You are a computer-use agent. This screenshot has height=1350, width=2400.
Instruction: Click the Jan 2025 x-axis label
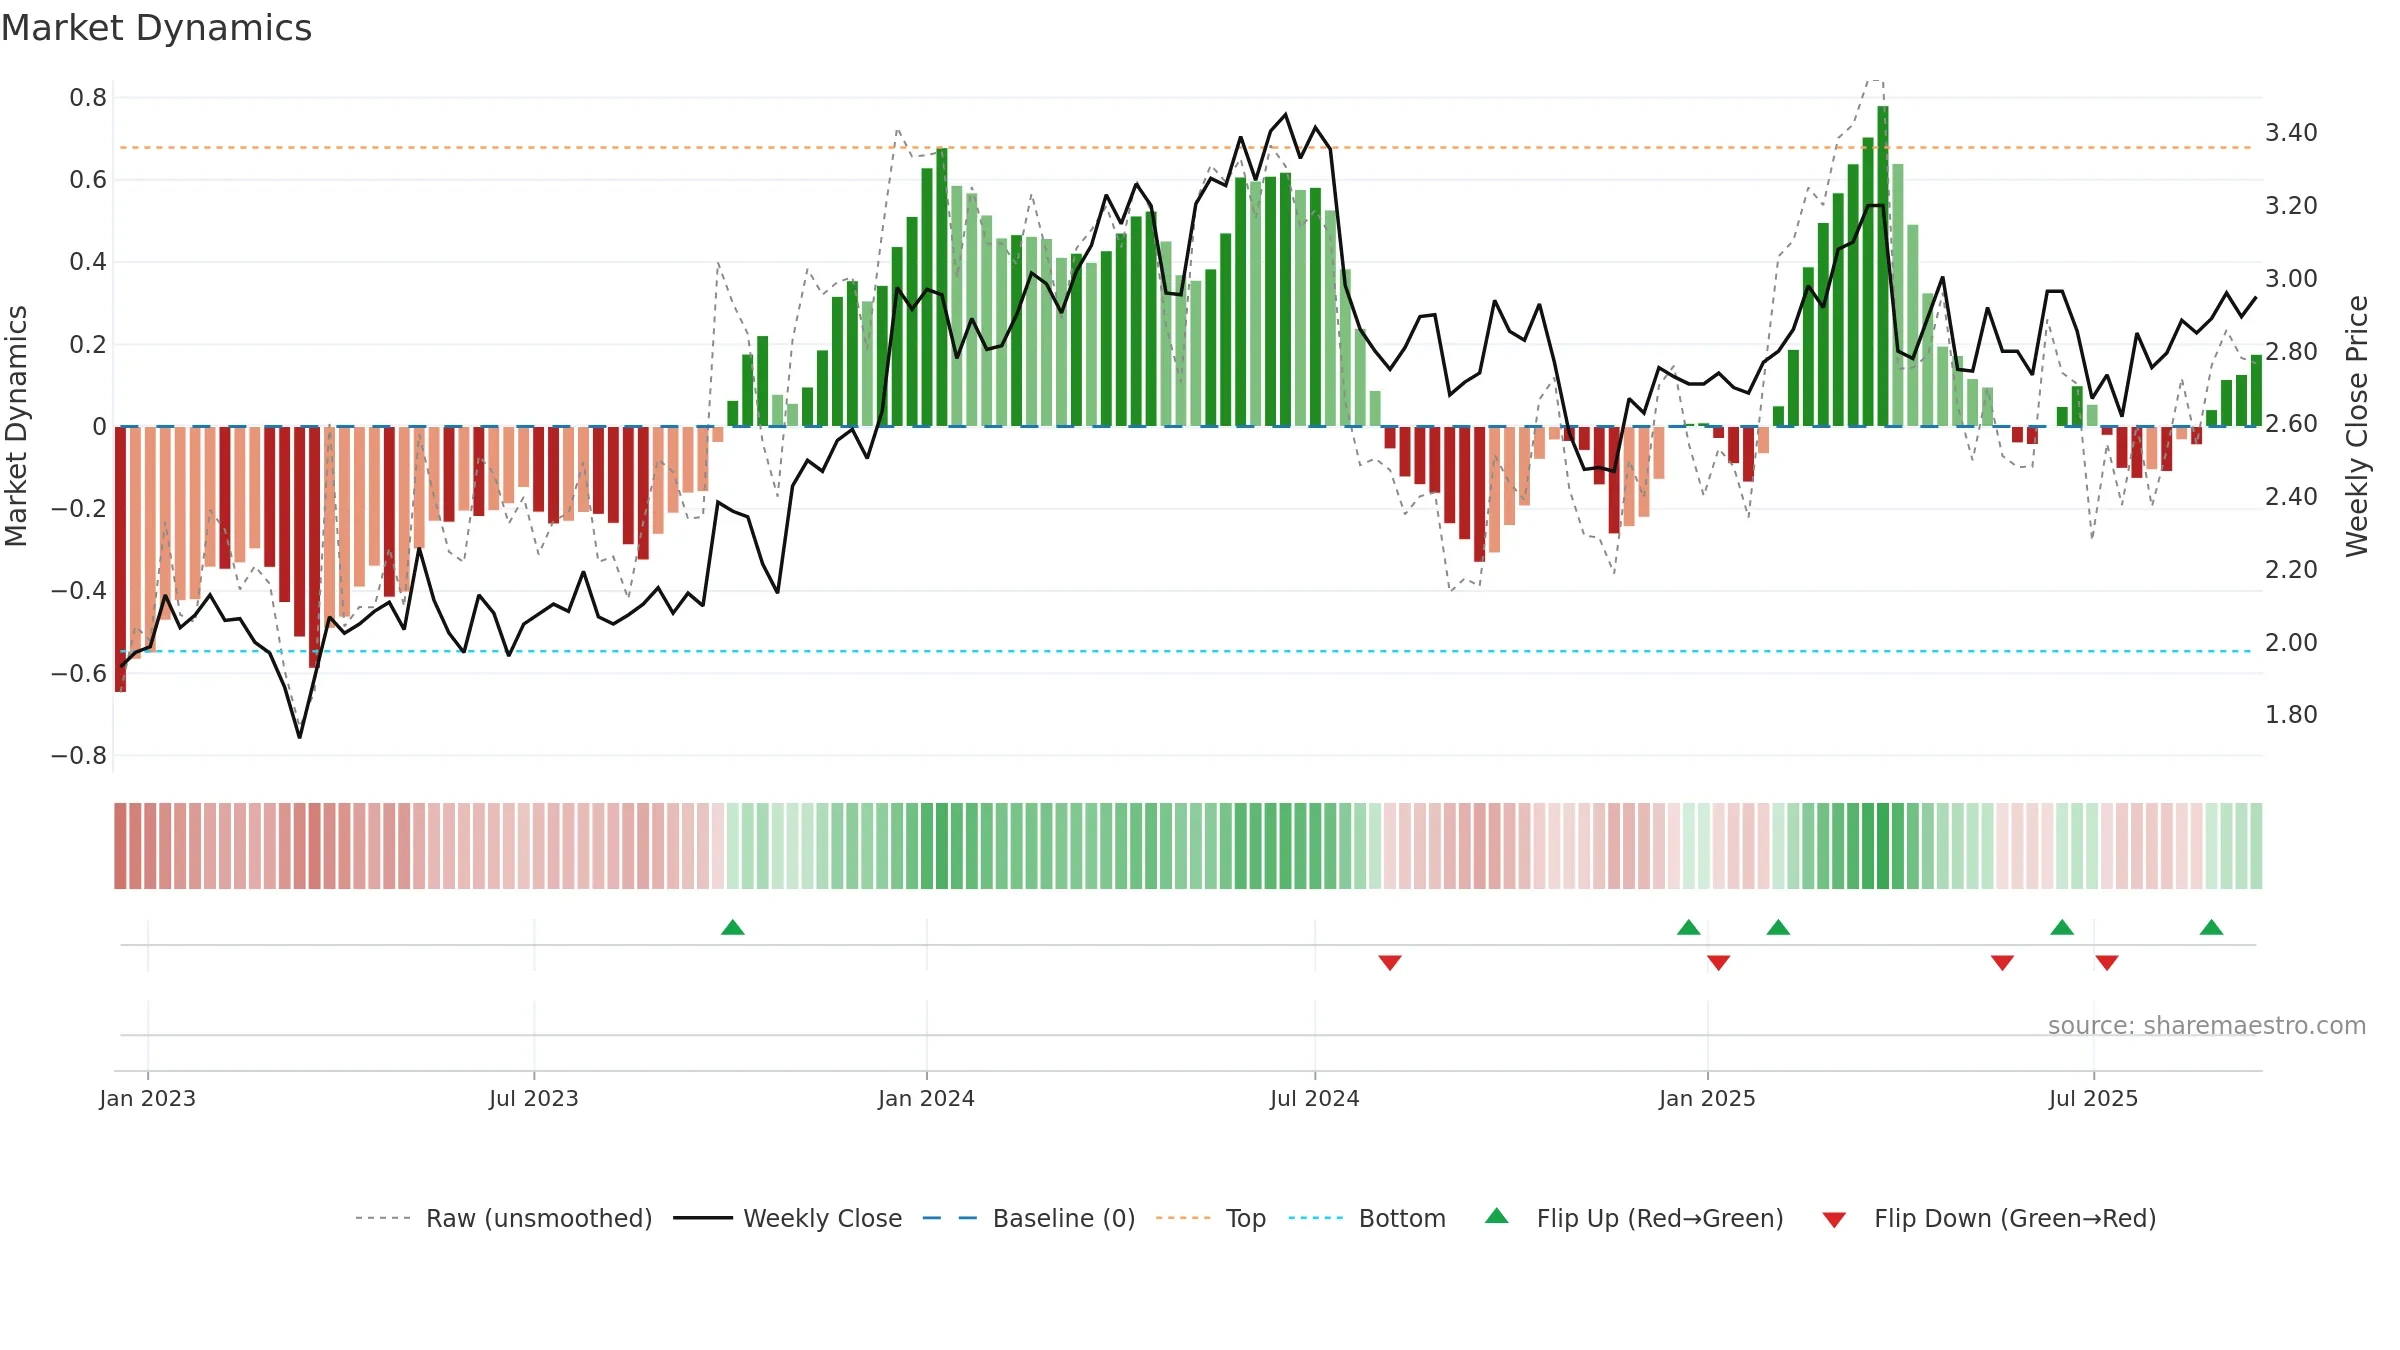[x=1708, y=1098]
